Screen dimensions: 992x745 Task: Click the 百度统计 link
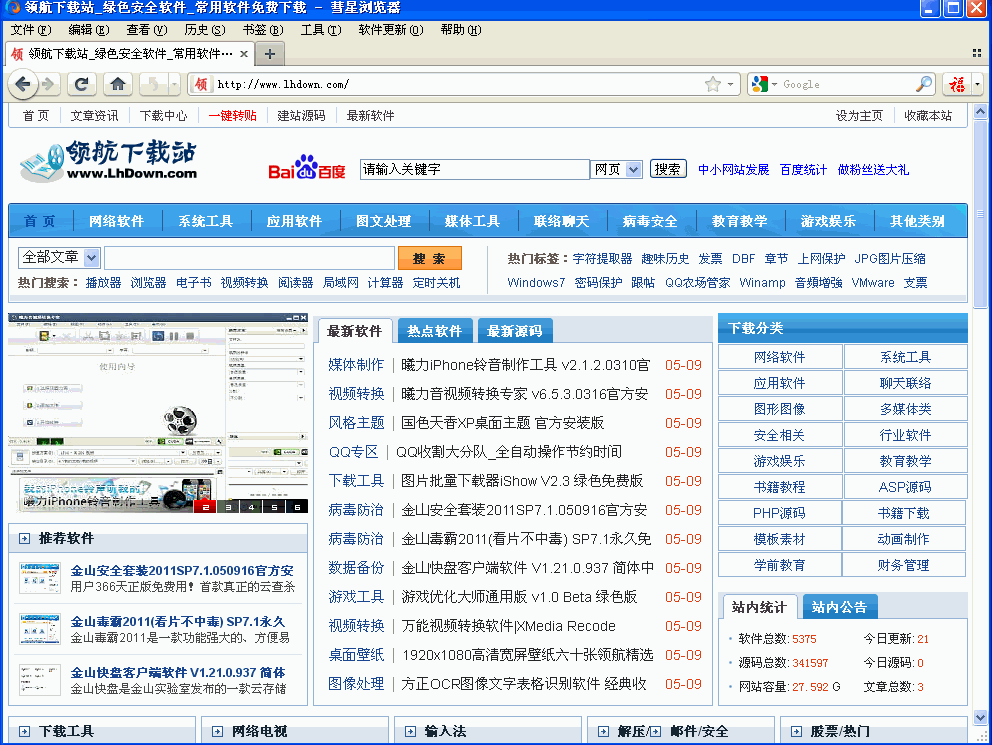pos(803,169)
